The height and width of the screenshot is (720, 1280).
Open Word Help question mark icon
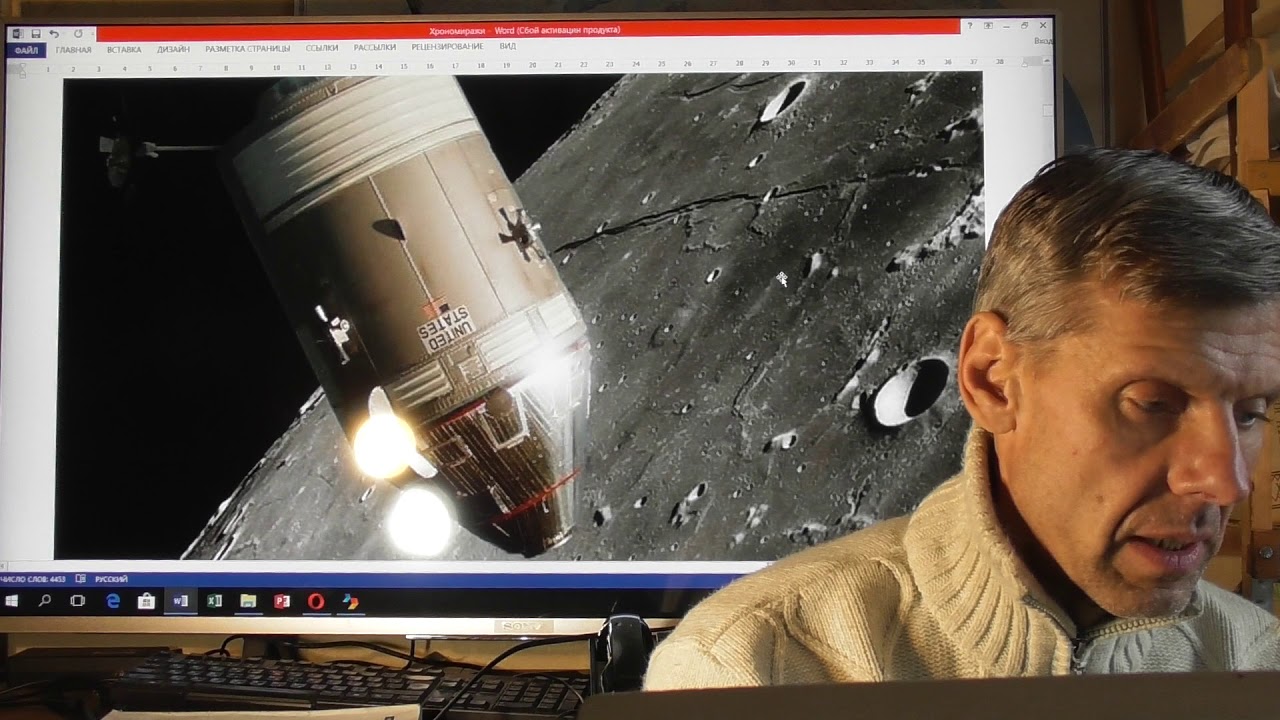pos(969,25)
